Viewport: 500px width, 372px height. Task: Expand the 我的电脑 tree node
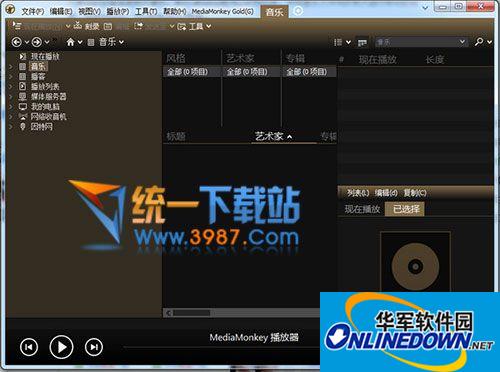11,107
